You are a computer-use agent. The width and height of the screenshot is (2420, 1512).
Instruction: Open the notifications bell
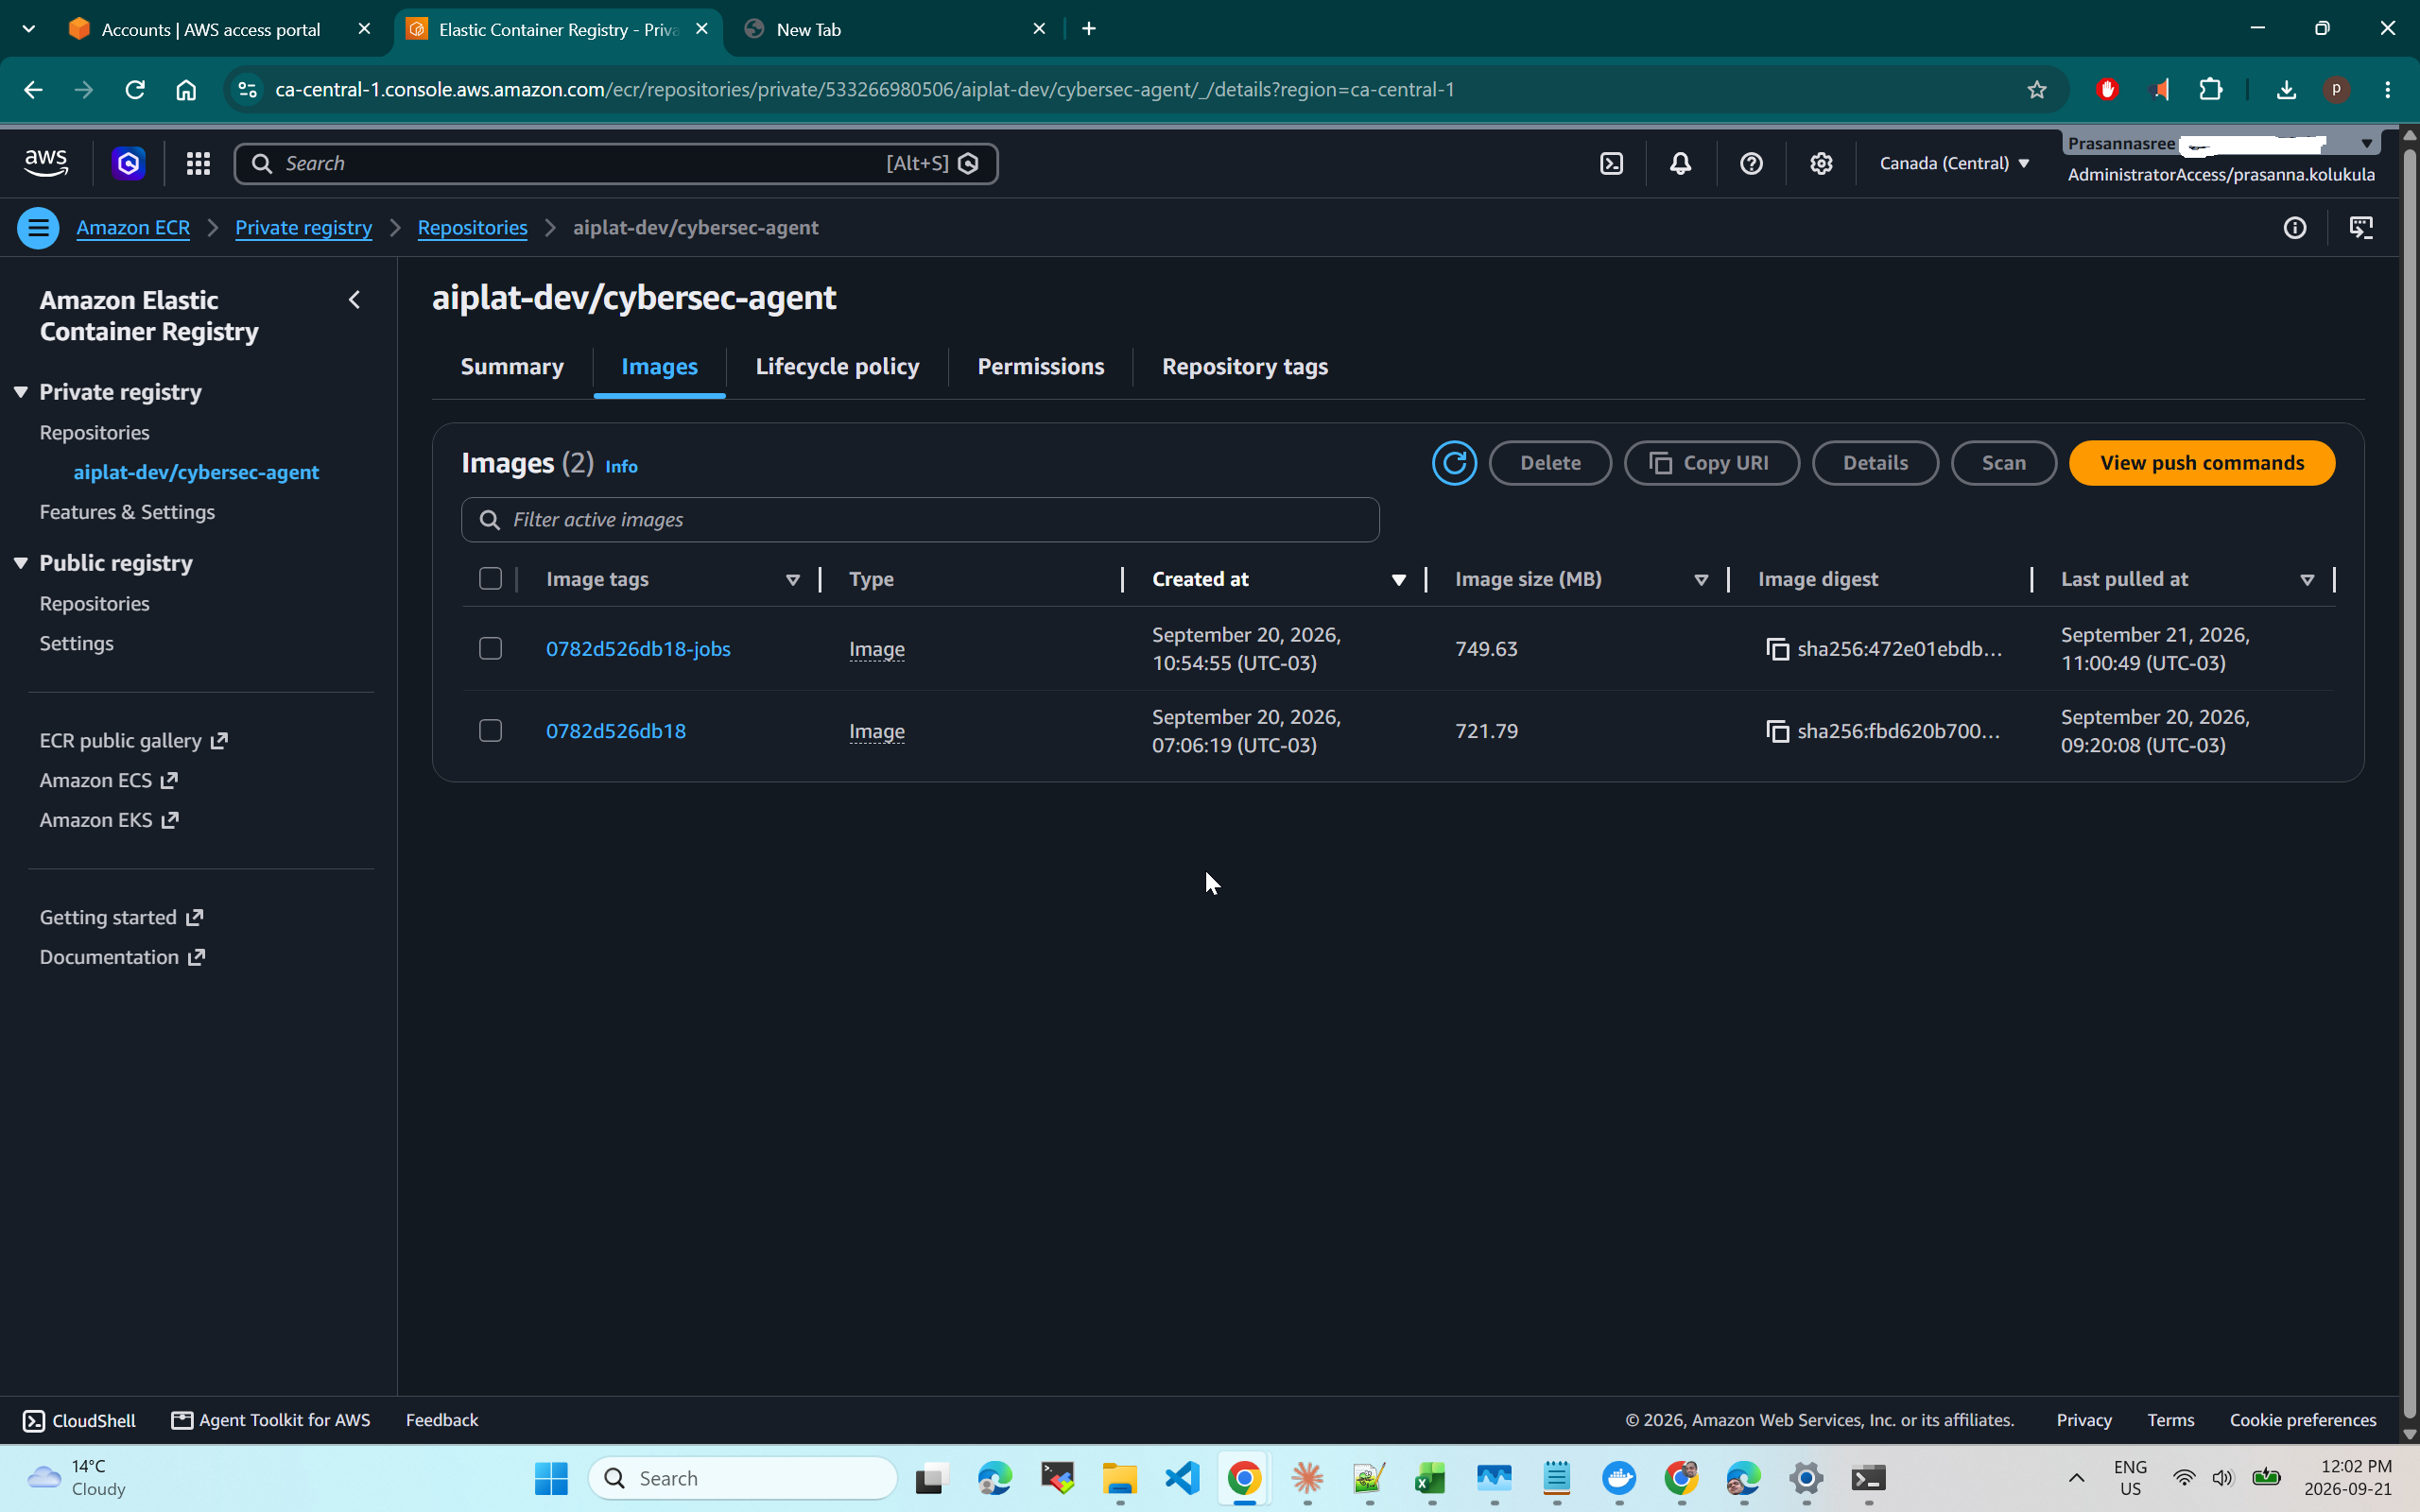pyautogui.click(x=1681, y=163)
